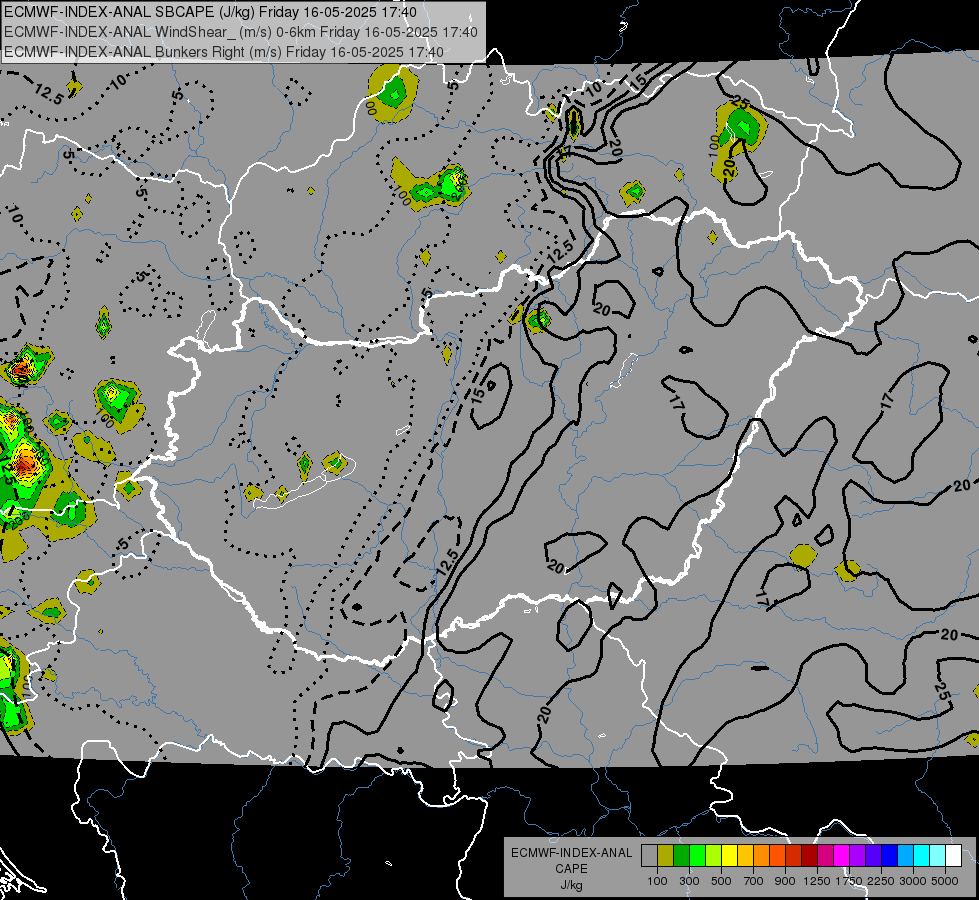The image size is (979, 900).
Task: Select the yellow-green legend swatch
Action: (x=714, y=855)
